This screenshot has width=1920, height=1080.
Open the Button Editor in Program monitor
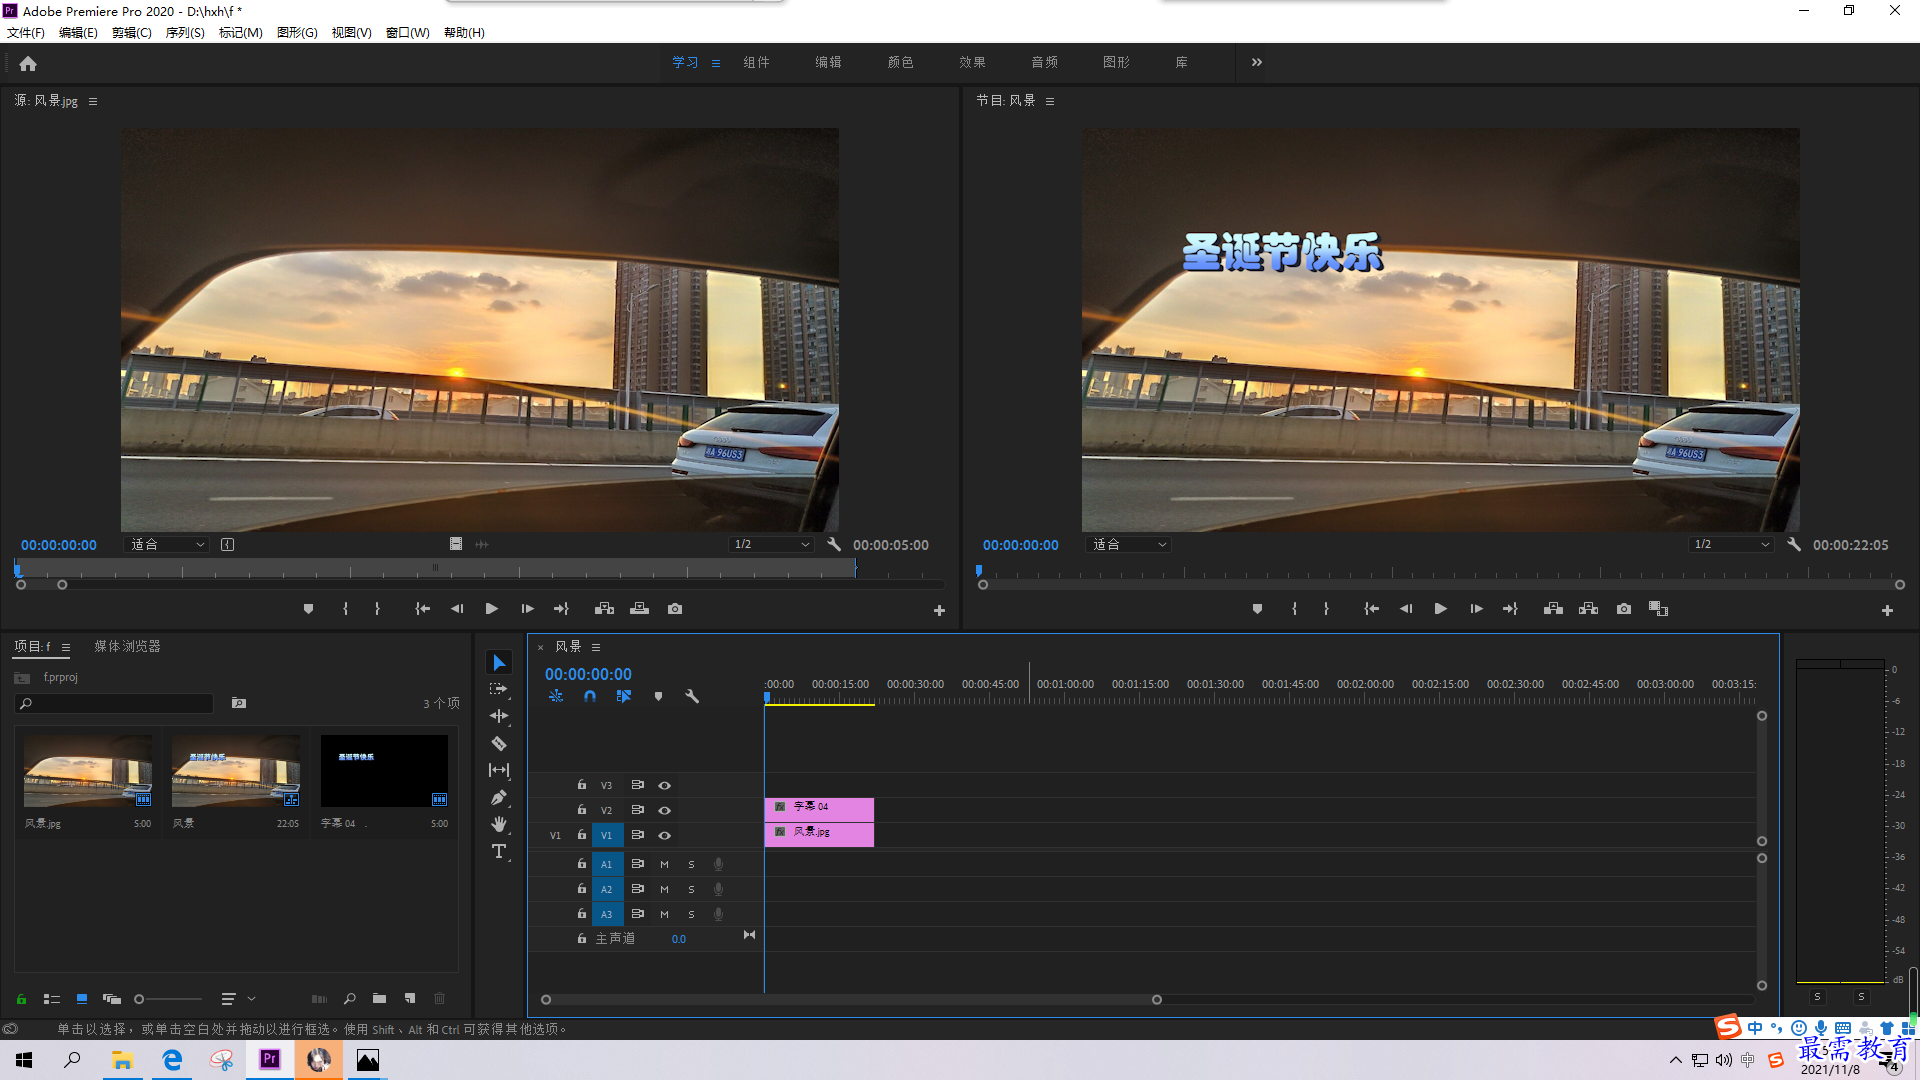coord(1887,611)
